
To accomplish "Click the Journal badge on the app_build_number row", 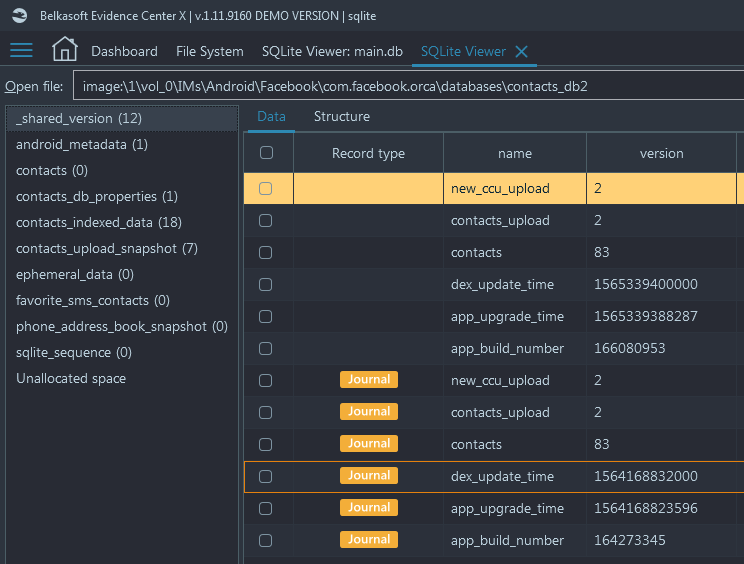I will (x=369, y=540).
